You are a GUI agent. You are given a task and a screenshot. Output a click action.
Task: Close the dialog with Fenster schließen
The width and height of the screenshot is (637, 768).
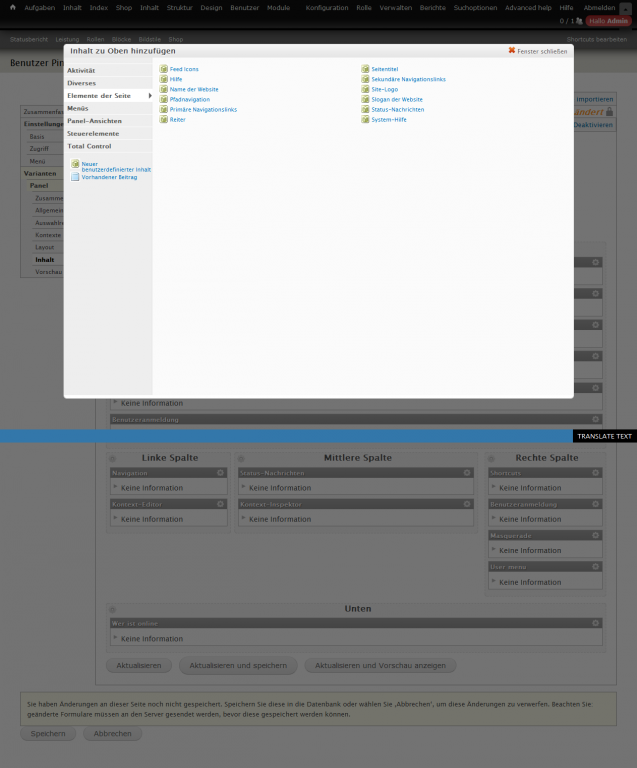pos(537,50)
